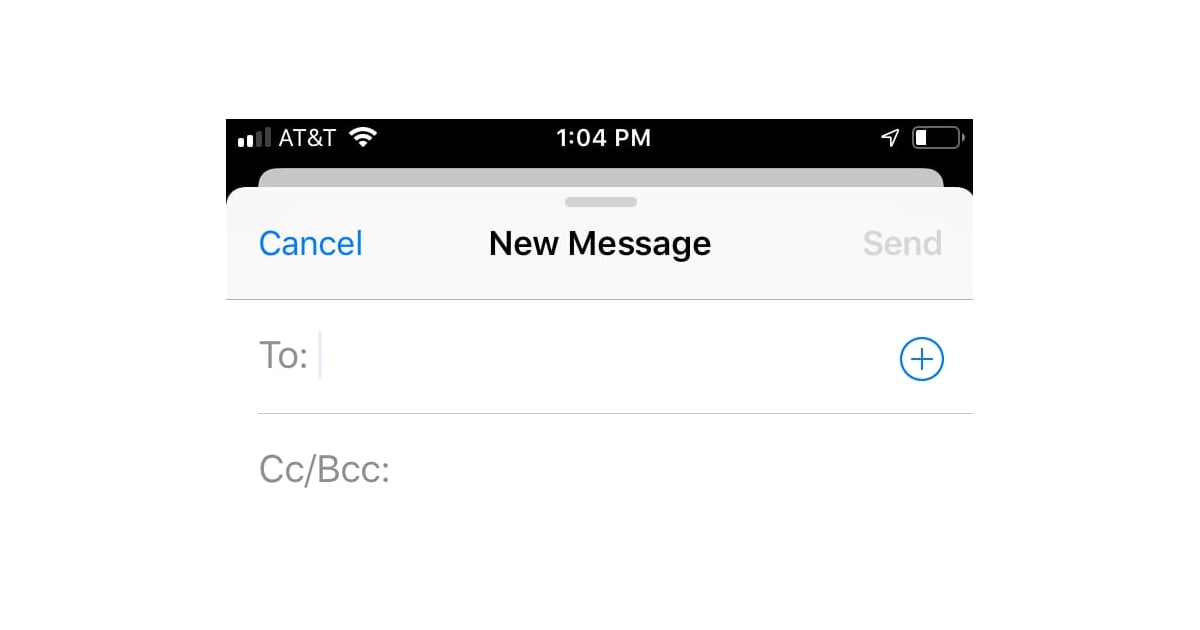Tap the clock showing 1:04 PM
This screenshot has height=630, width=1200.
pyautogui.click(x=604, y=138)
